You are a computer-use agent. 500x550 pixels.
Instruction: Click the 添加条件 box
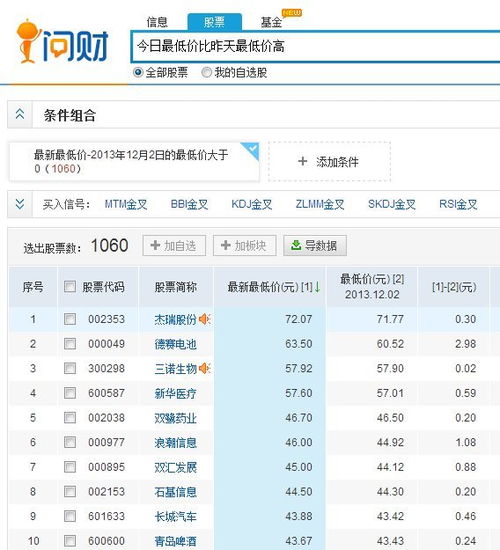[x=329, y=162]
